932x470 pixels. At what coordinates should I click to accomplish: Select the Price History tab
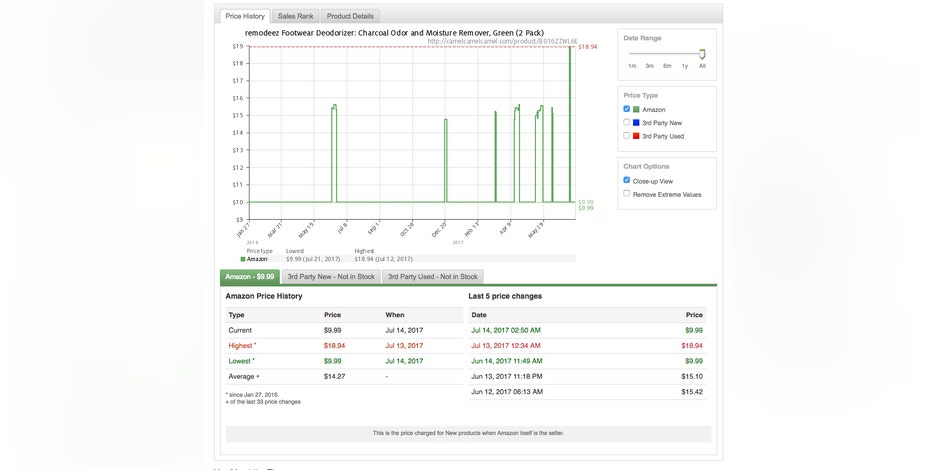coord(245,16)
